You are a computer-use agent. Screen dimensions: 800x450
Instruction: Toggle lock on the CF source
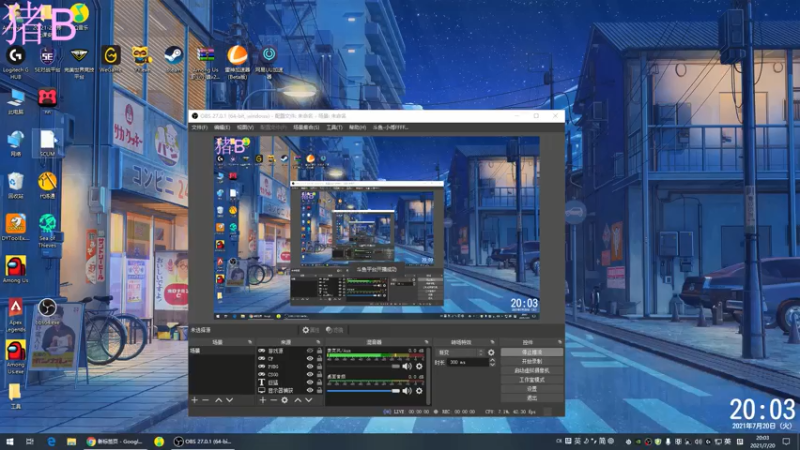point(319,359)
